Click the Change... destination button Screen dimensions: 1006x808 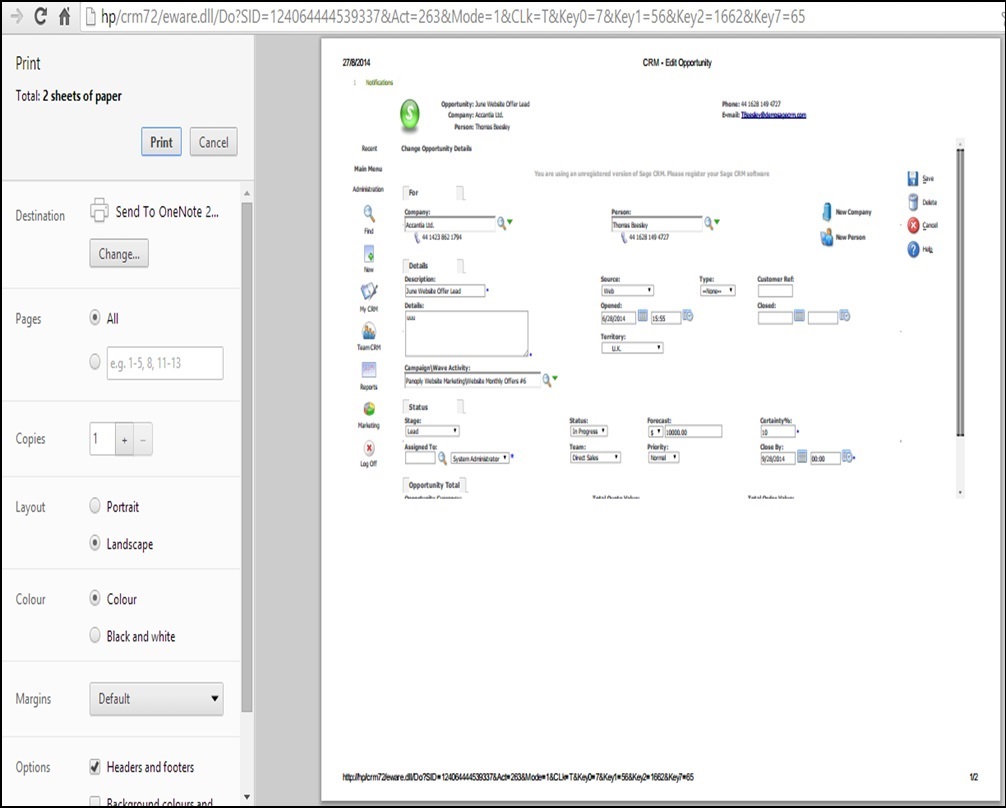point(119,254)
